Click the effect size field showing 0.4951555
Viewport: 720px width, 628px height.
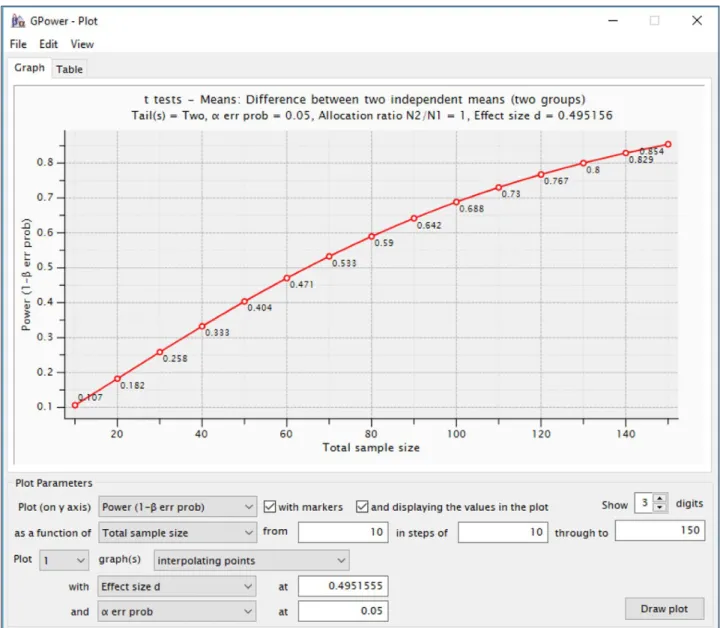click(x=343, y=586)
